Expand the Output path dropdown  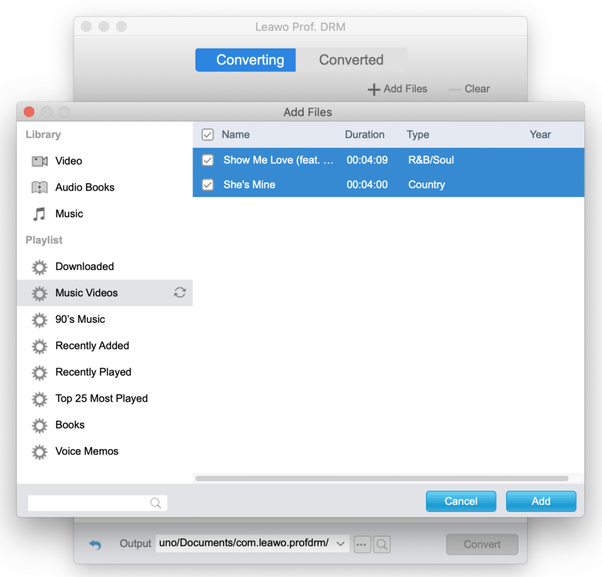pyautogui.click(x=340, y=544)
